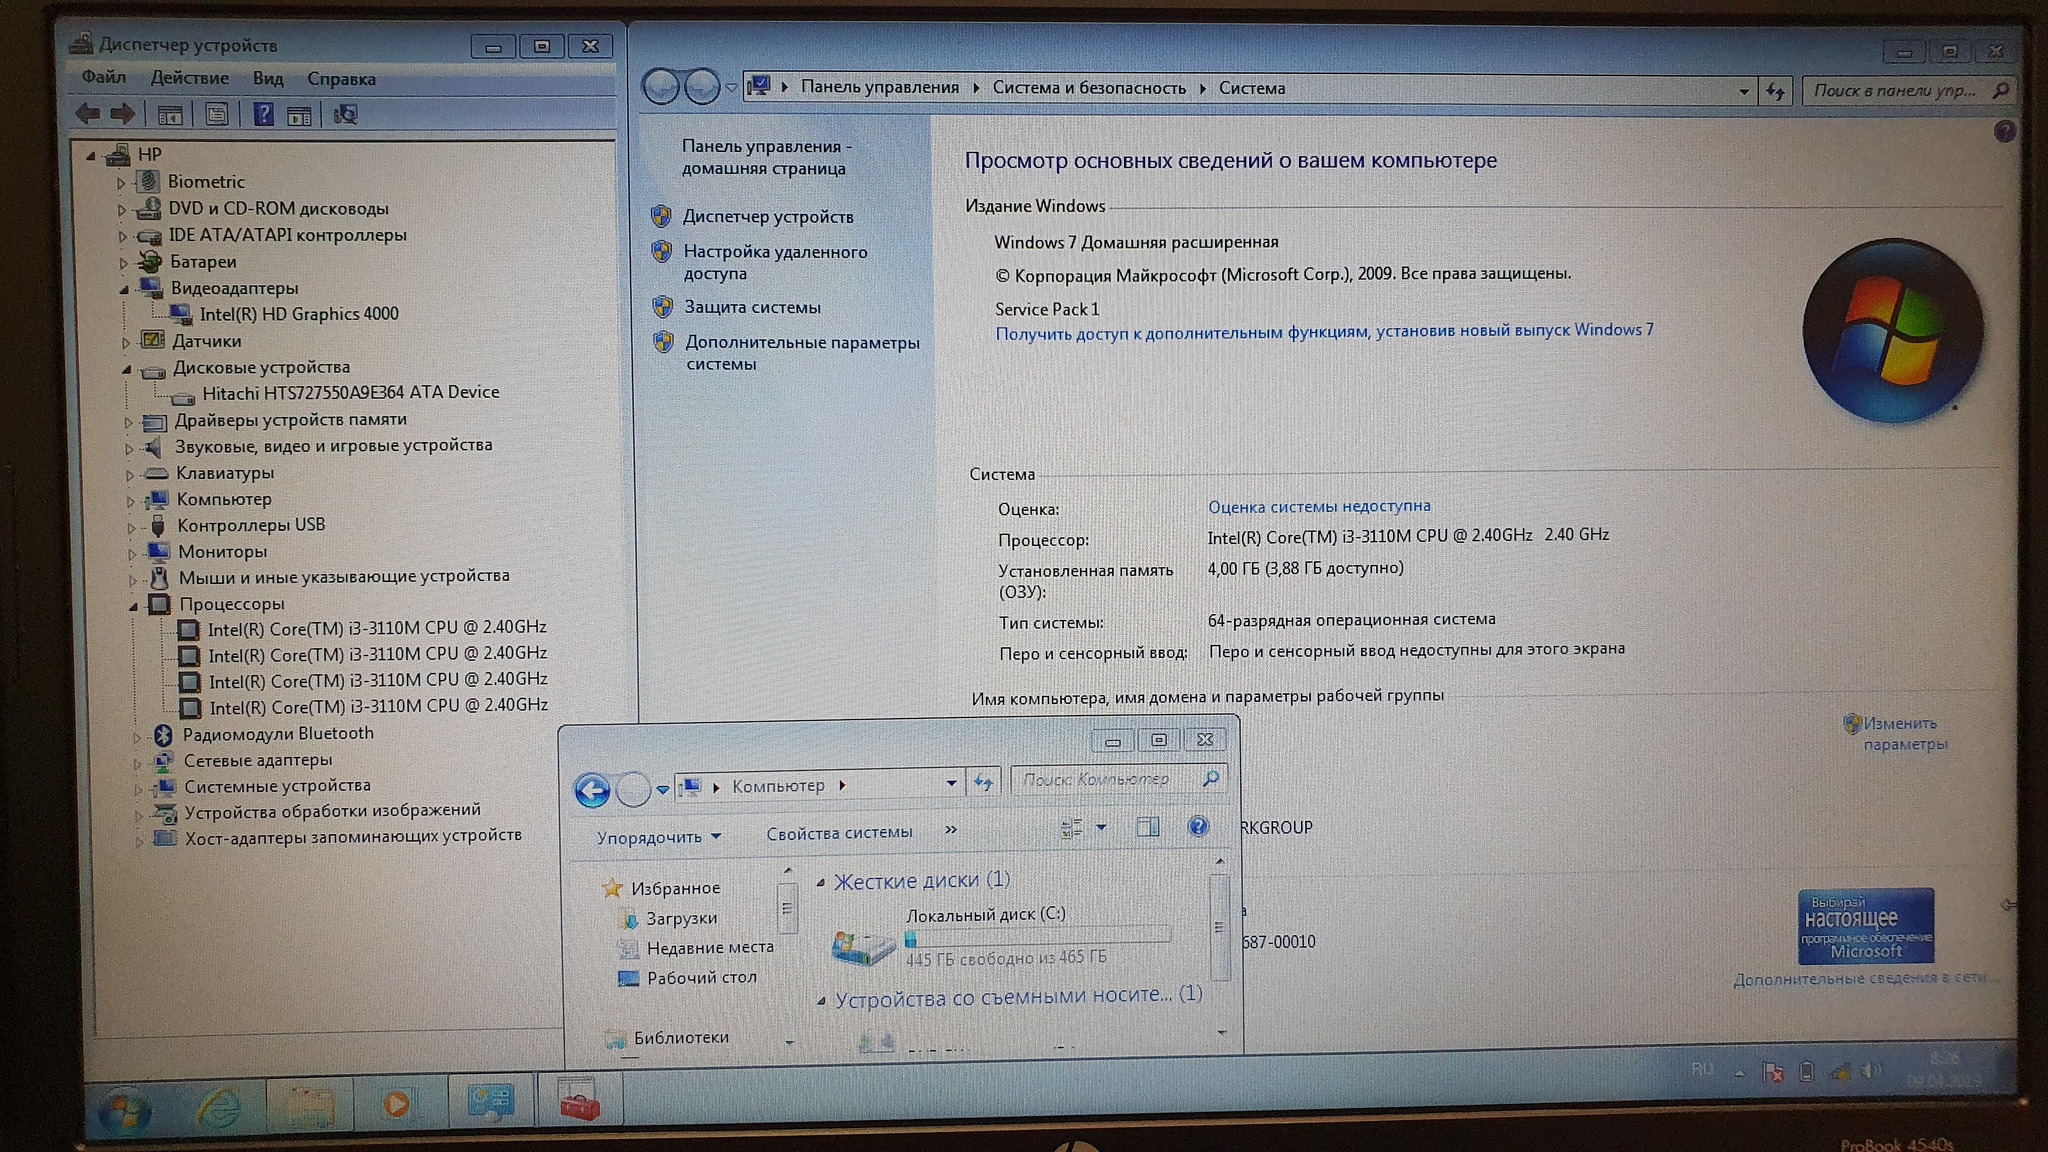Collapse the Процессоры tree node
Viewport: 2048px width, 1152px height.
(x=134, y=606)
